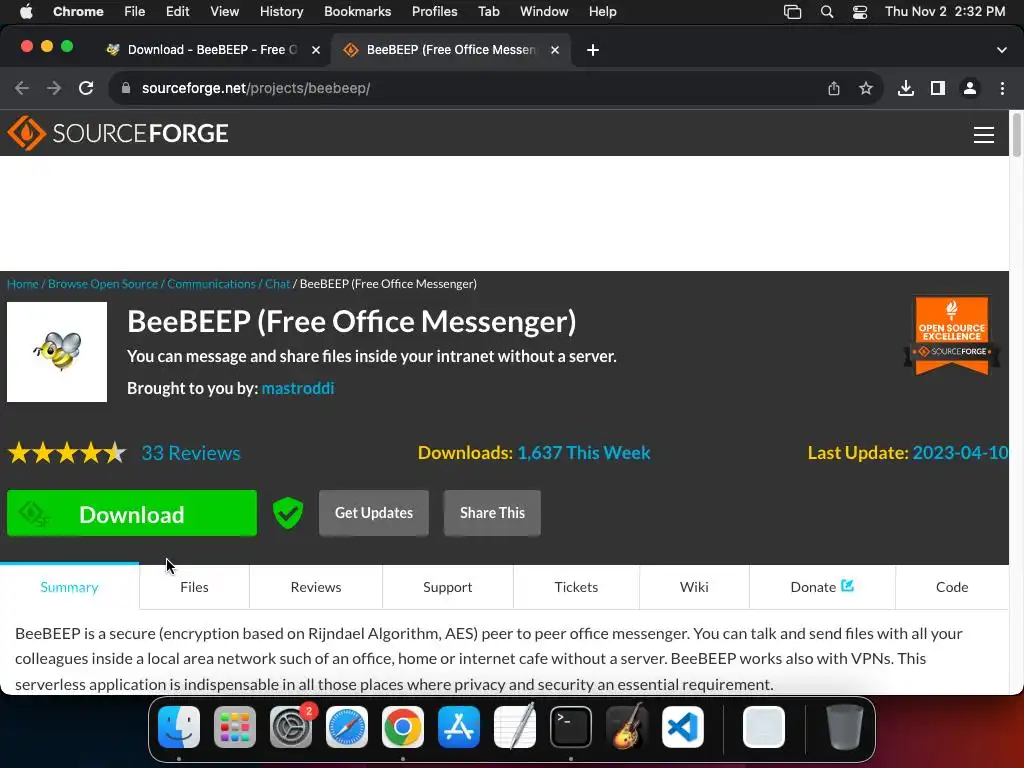Open the Donate tab
This screenshot has height=768, width=1024.
pyautogui.click(x=822, y=587)
